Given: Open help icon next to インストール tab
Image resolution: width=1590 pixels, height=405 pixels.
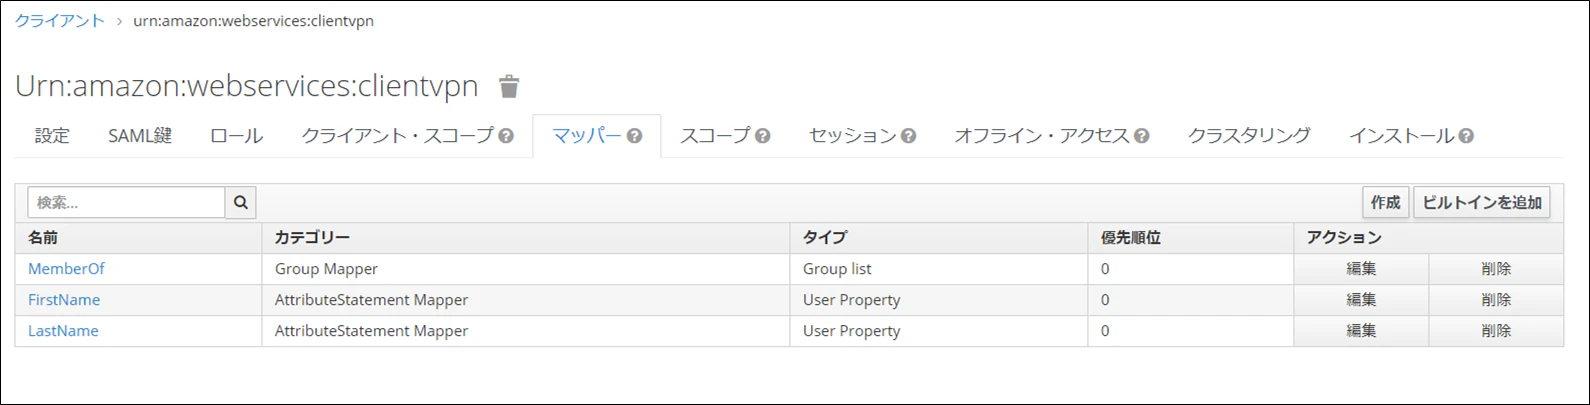Looking at the screenshot, I should pos(1466,136).
